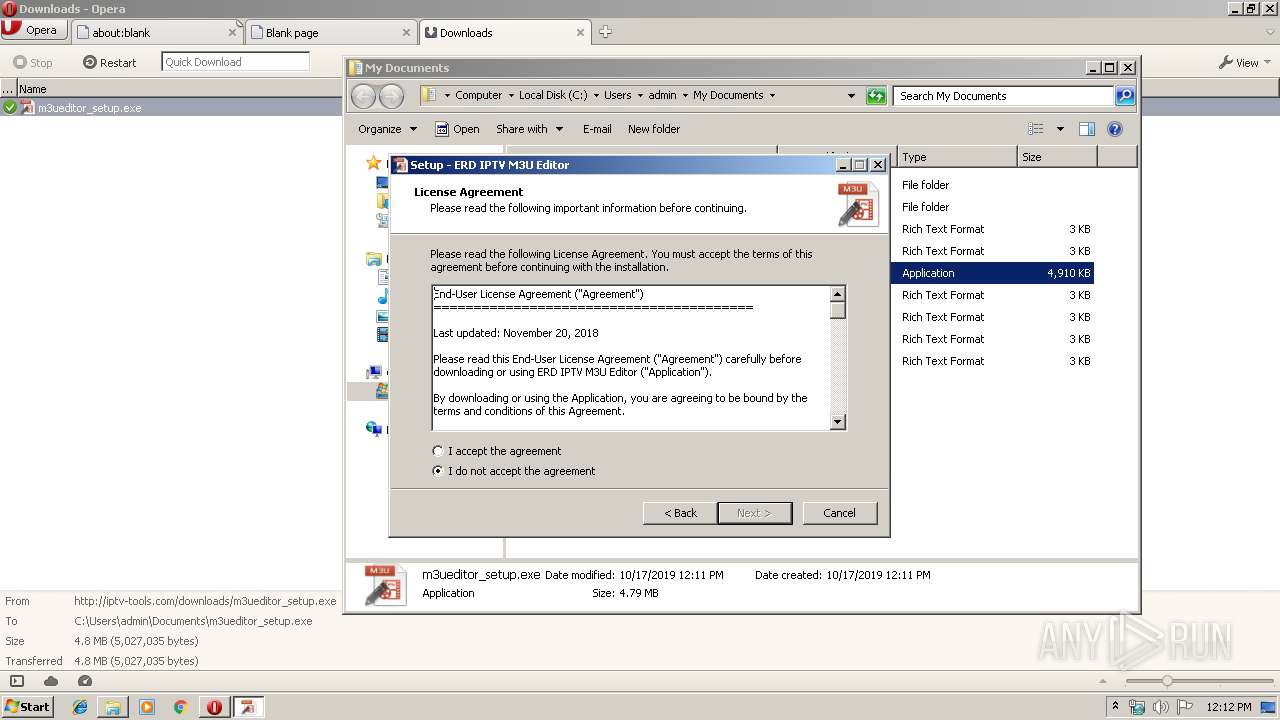Image resolution: width=1280 pixels, height=720 pixels.
Task: Expand the view options dropdown arrow
Action: coord(1060,129)
